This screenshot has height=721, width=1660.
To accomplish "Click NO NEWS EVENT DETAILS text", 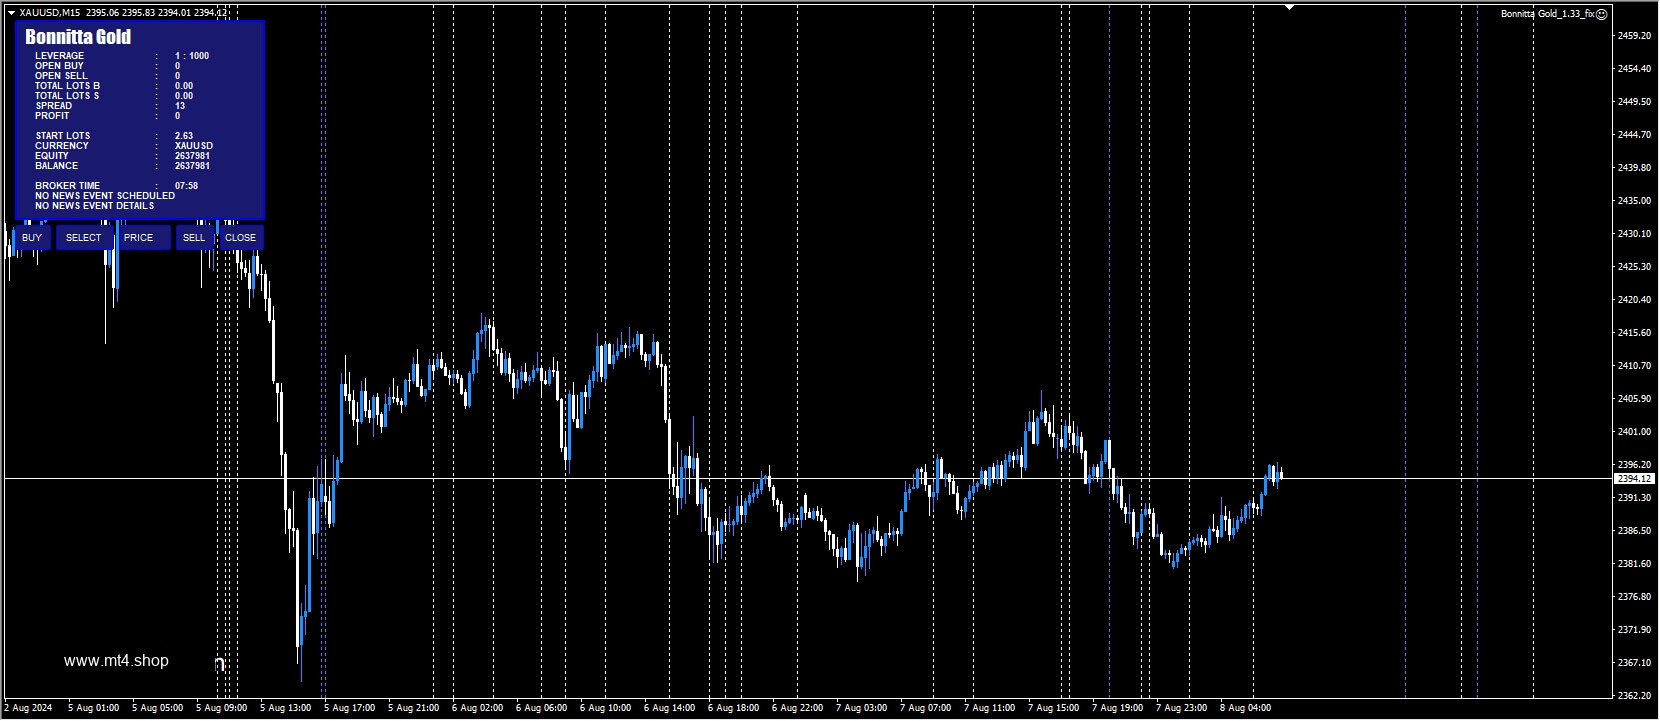I will 95,206.
